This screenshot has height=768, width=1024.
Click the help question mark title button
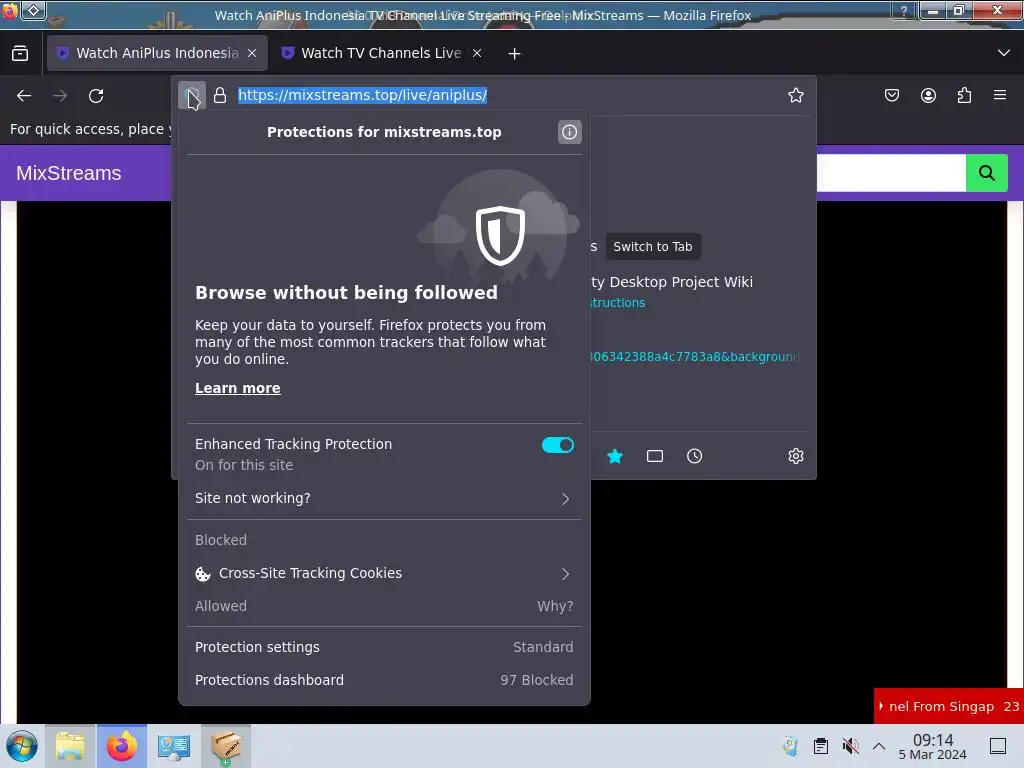(x=904, y=10)
